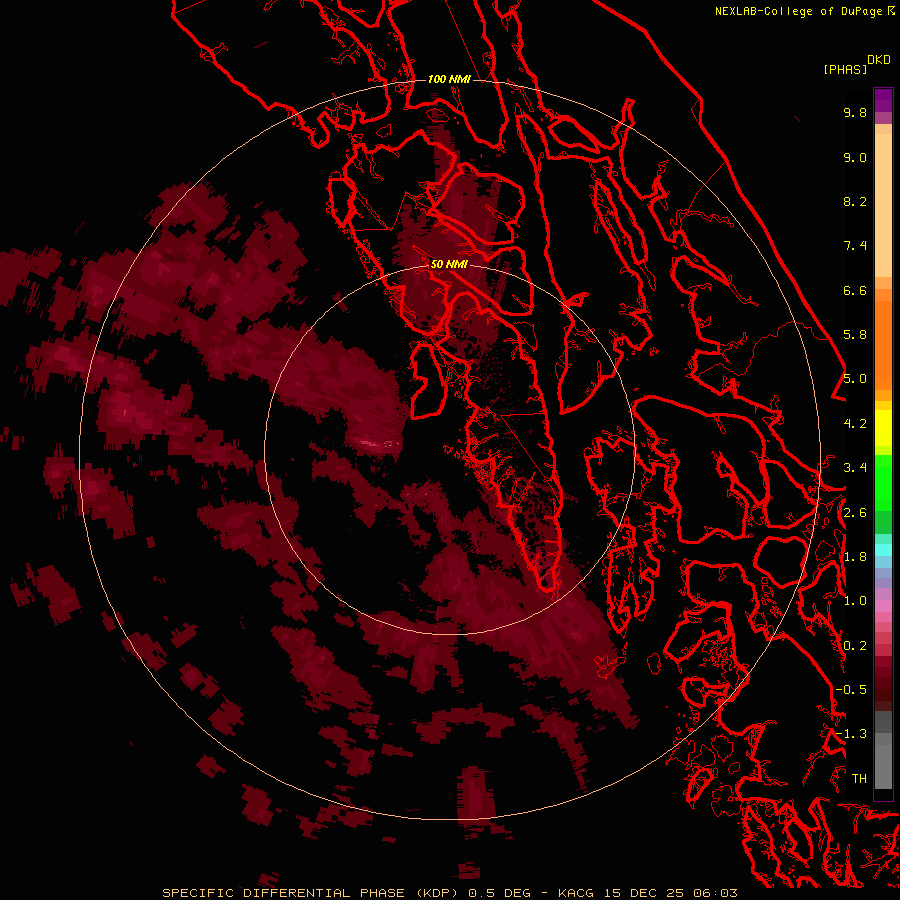Click the [PHAS] label above color bar
Screen dimensions: 900x900
coord(845,69)
